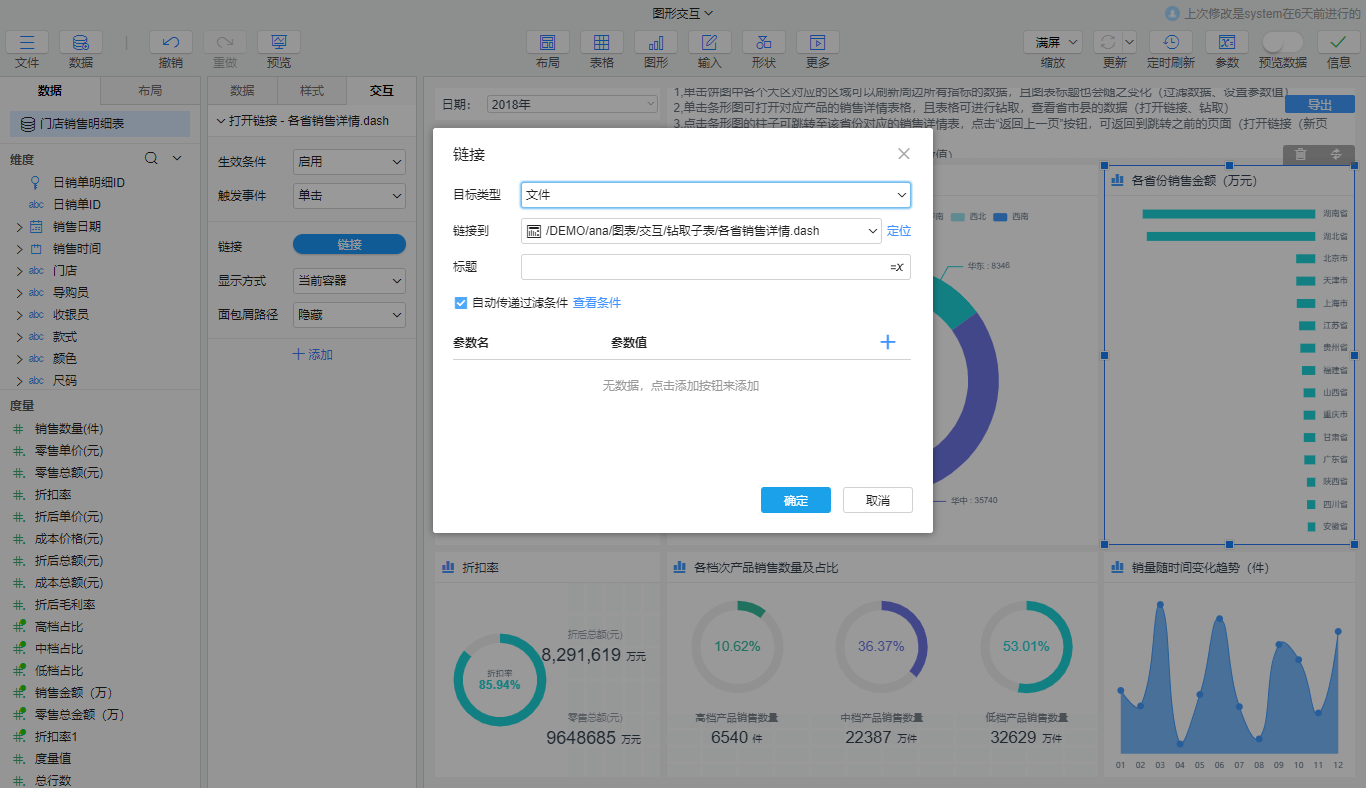
Task: Expand the 销售日期 dimension tree node
Action: tap(19, 227)
